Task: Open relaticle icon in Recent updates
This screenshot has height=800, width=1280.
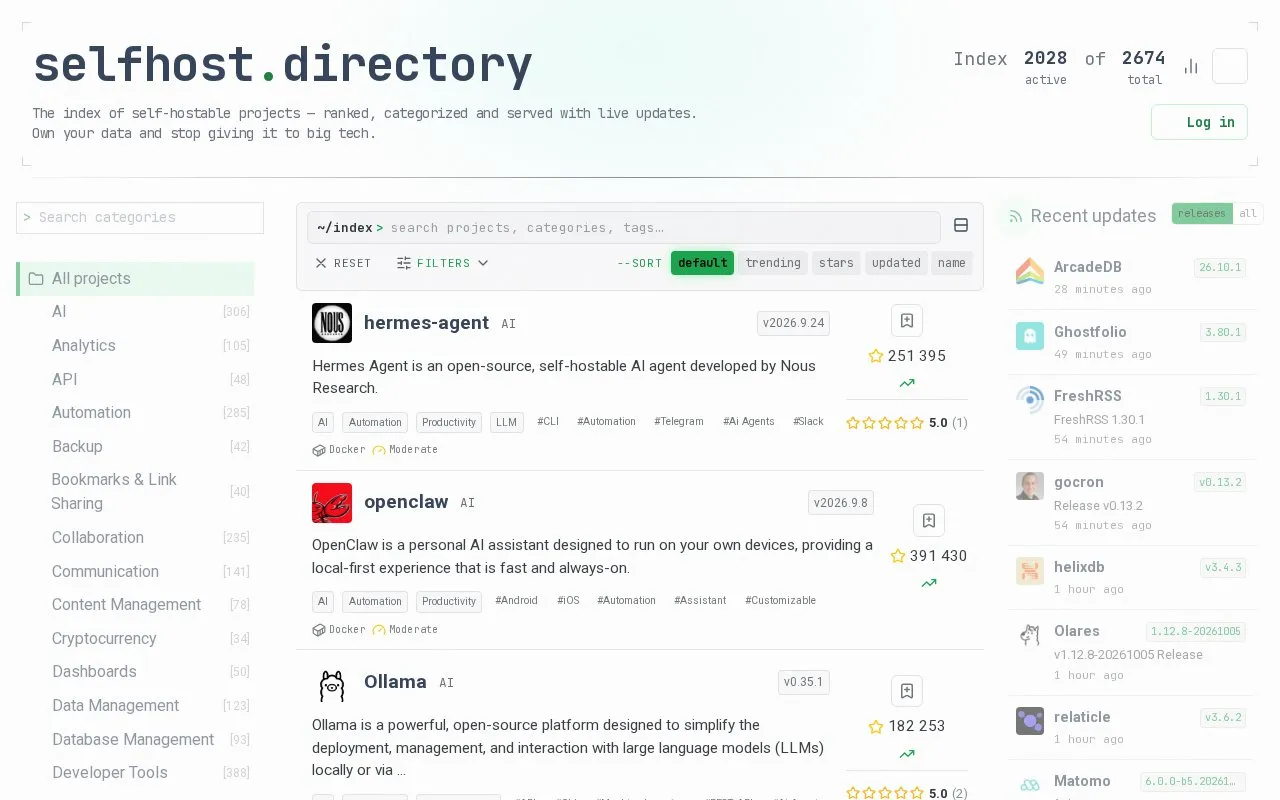Action: pos(1030,721)
